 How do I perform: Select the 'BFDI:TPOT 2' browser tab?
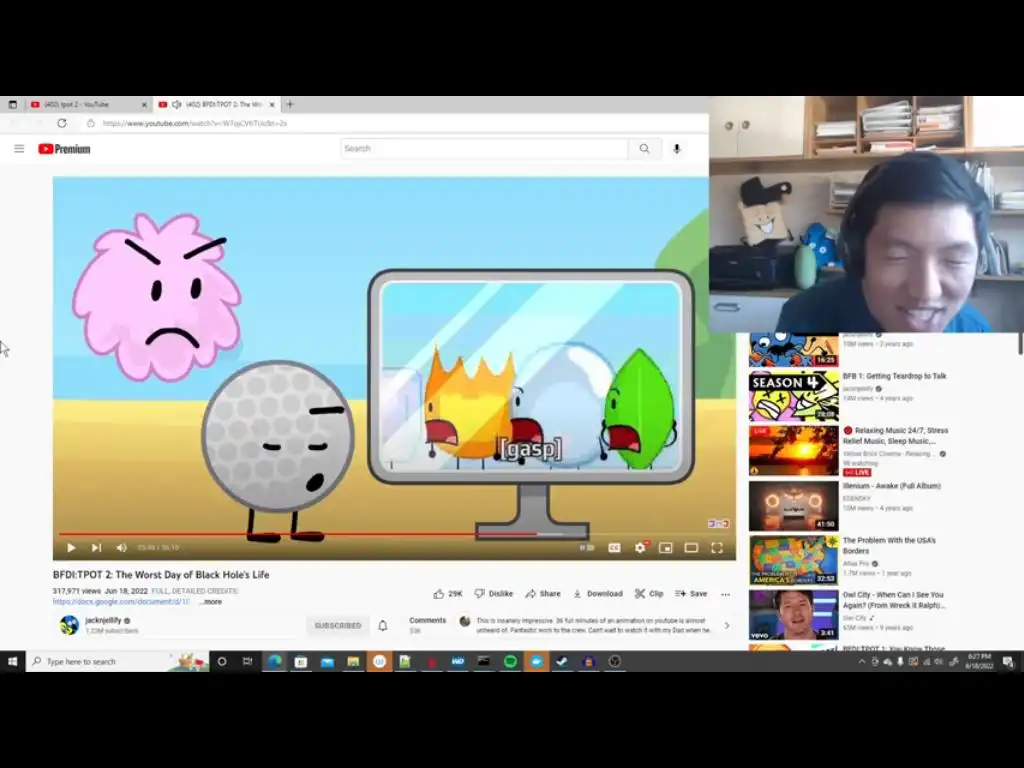point(217,104)
